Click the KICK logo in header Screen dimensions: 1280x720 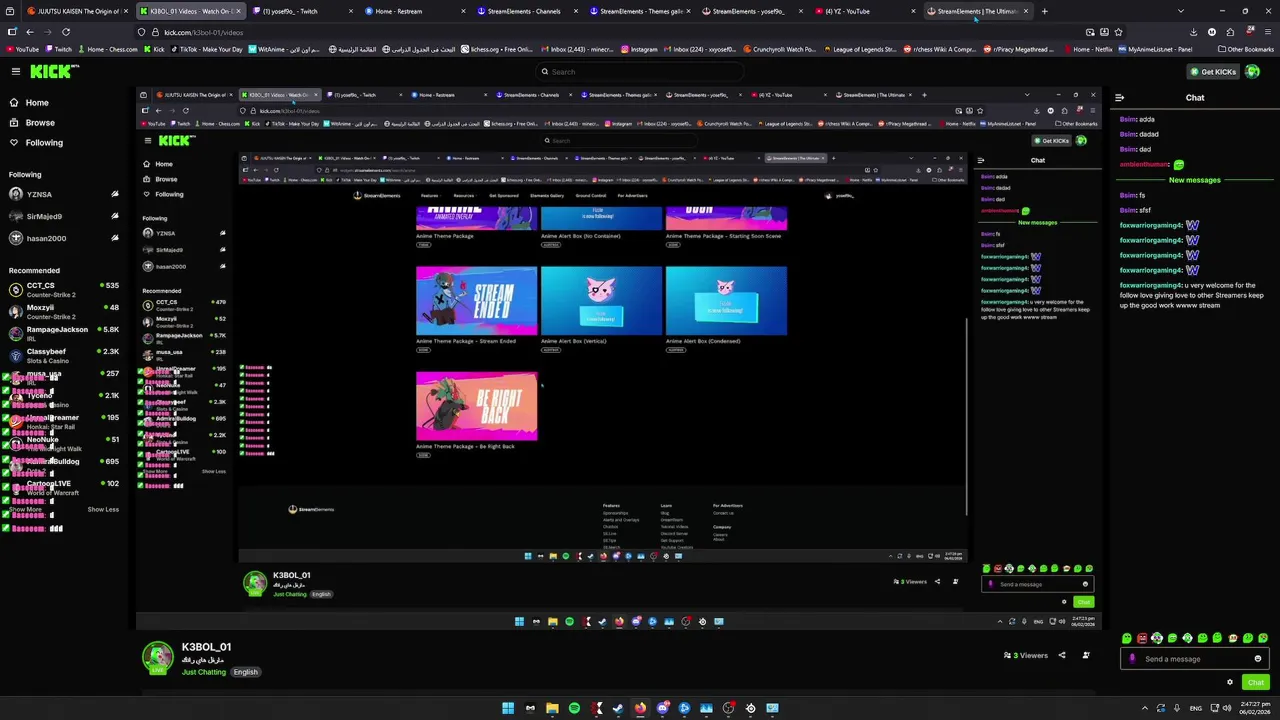pyautogui.click(x=54, y=71)
